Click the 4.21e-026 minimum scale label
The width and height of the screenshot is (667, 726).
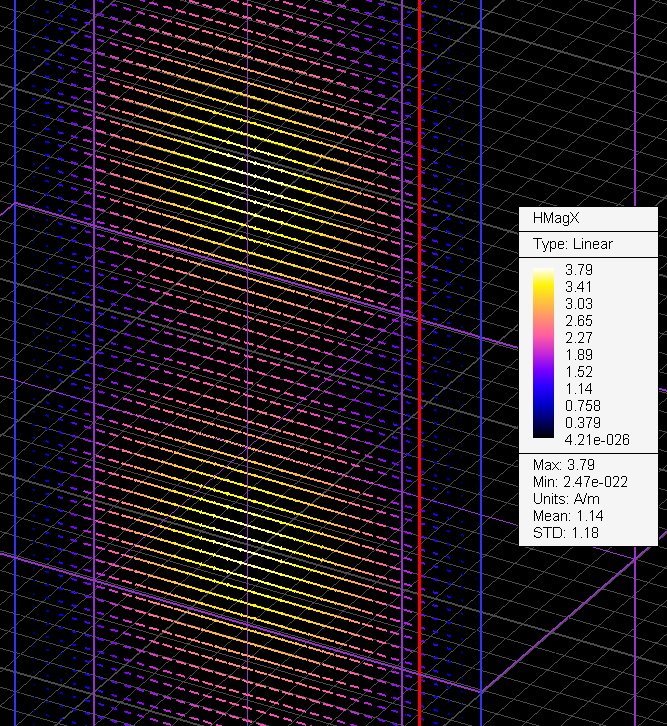point(595,439)
